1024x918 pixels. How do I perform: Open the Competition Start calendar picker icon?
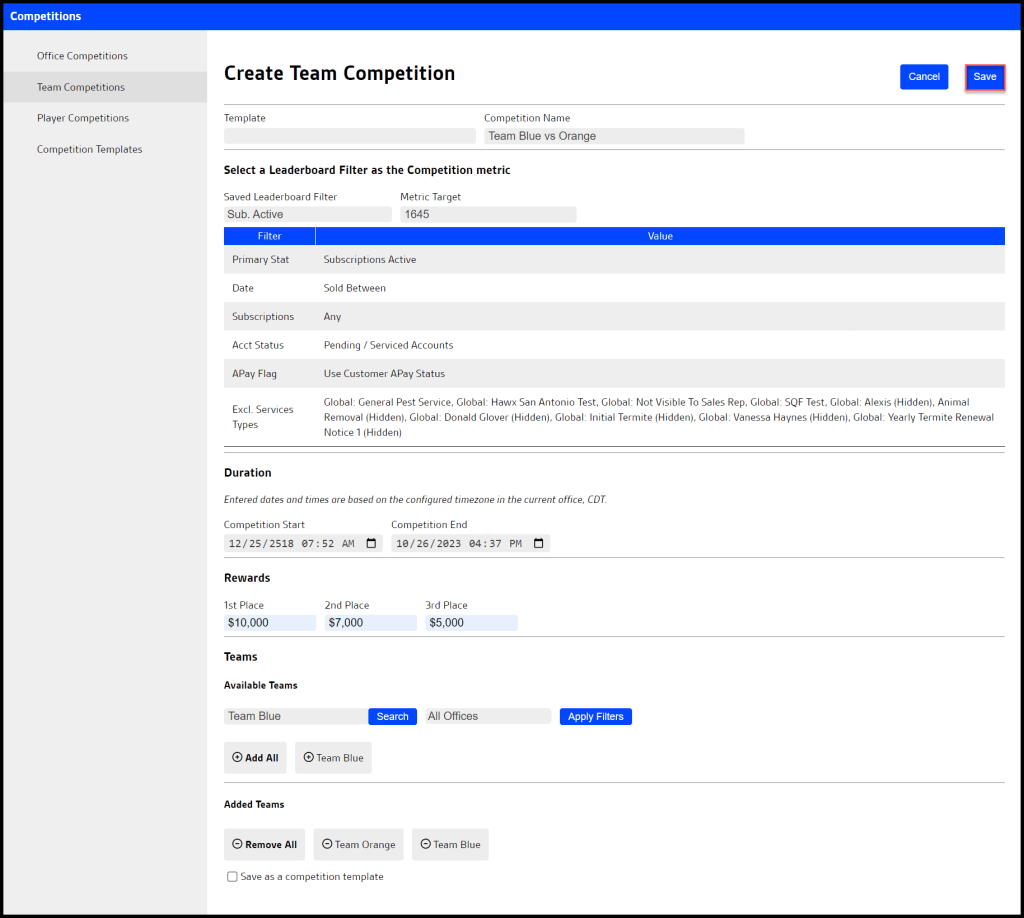coord(371,544)
